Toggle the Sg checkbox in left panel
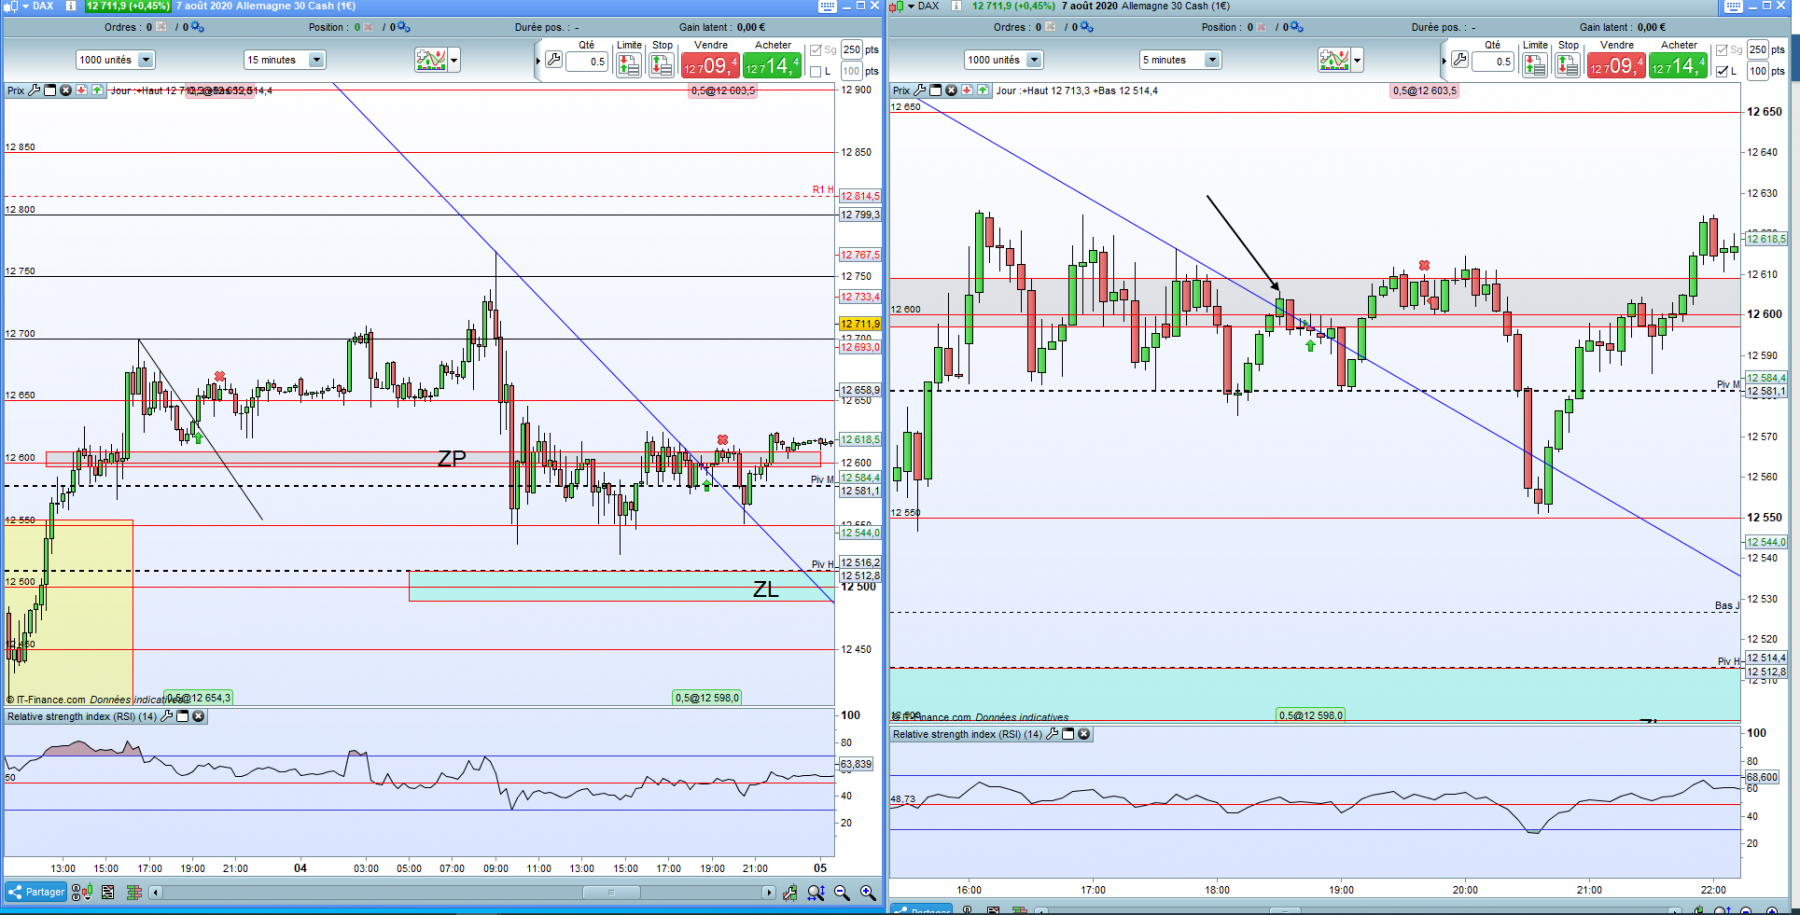This screenshot has height=915, width=1800. tap(816, 50)
